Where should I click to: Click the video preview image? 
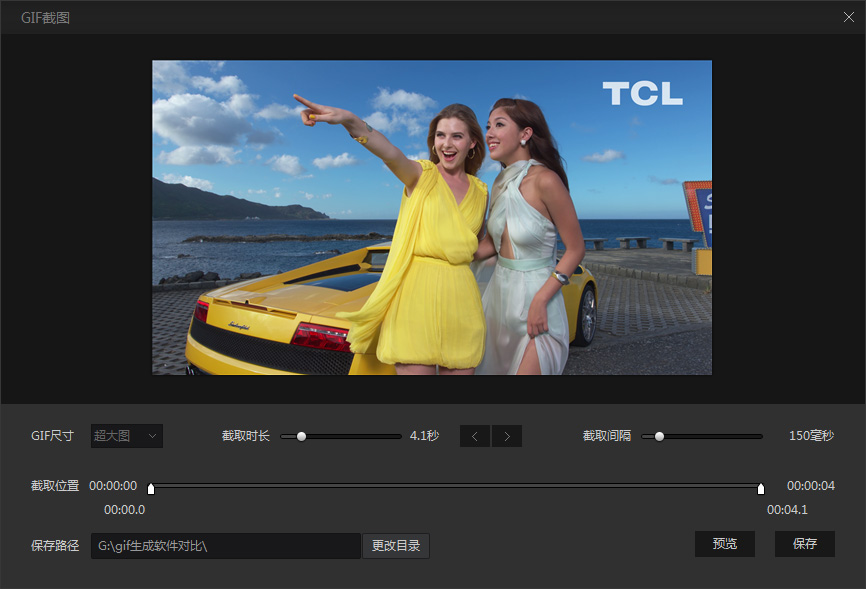[x=432, y=217]
